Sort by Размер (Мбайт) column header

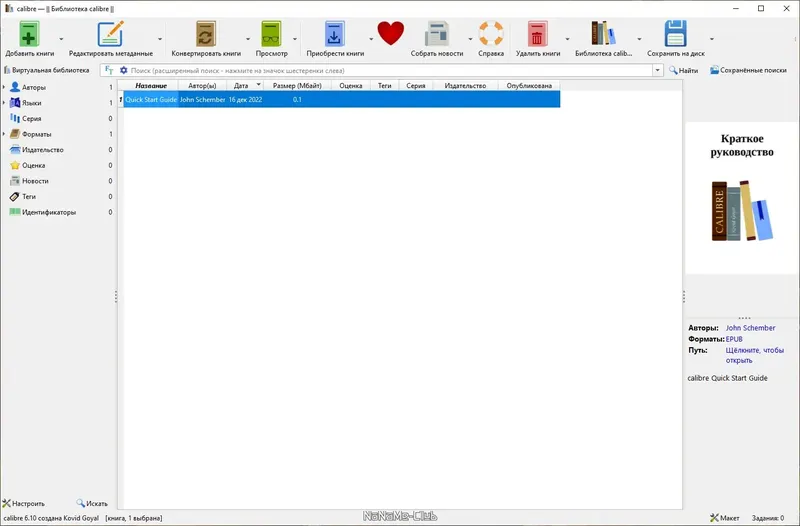297,86
